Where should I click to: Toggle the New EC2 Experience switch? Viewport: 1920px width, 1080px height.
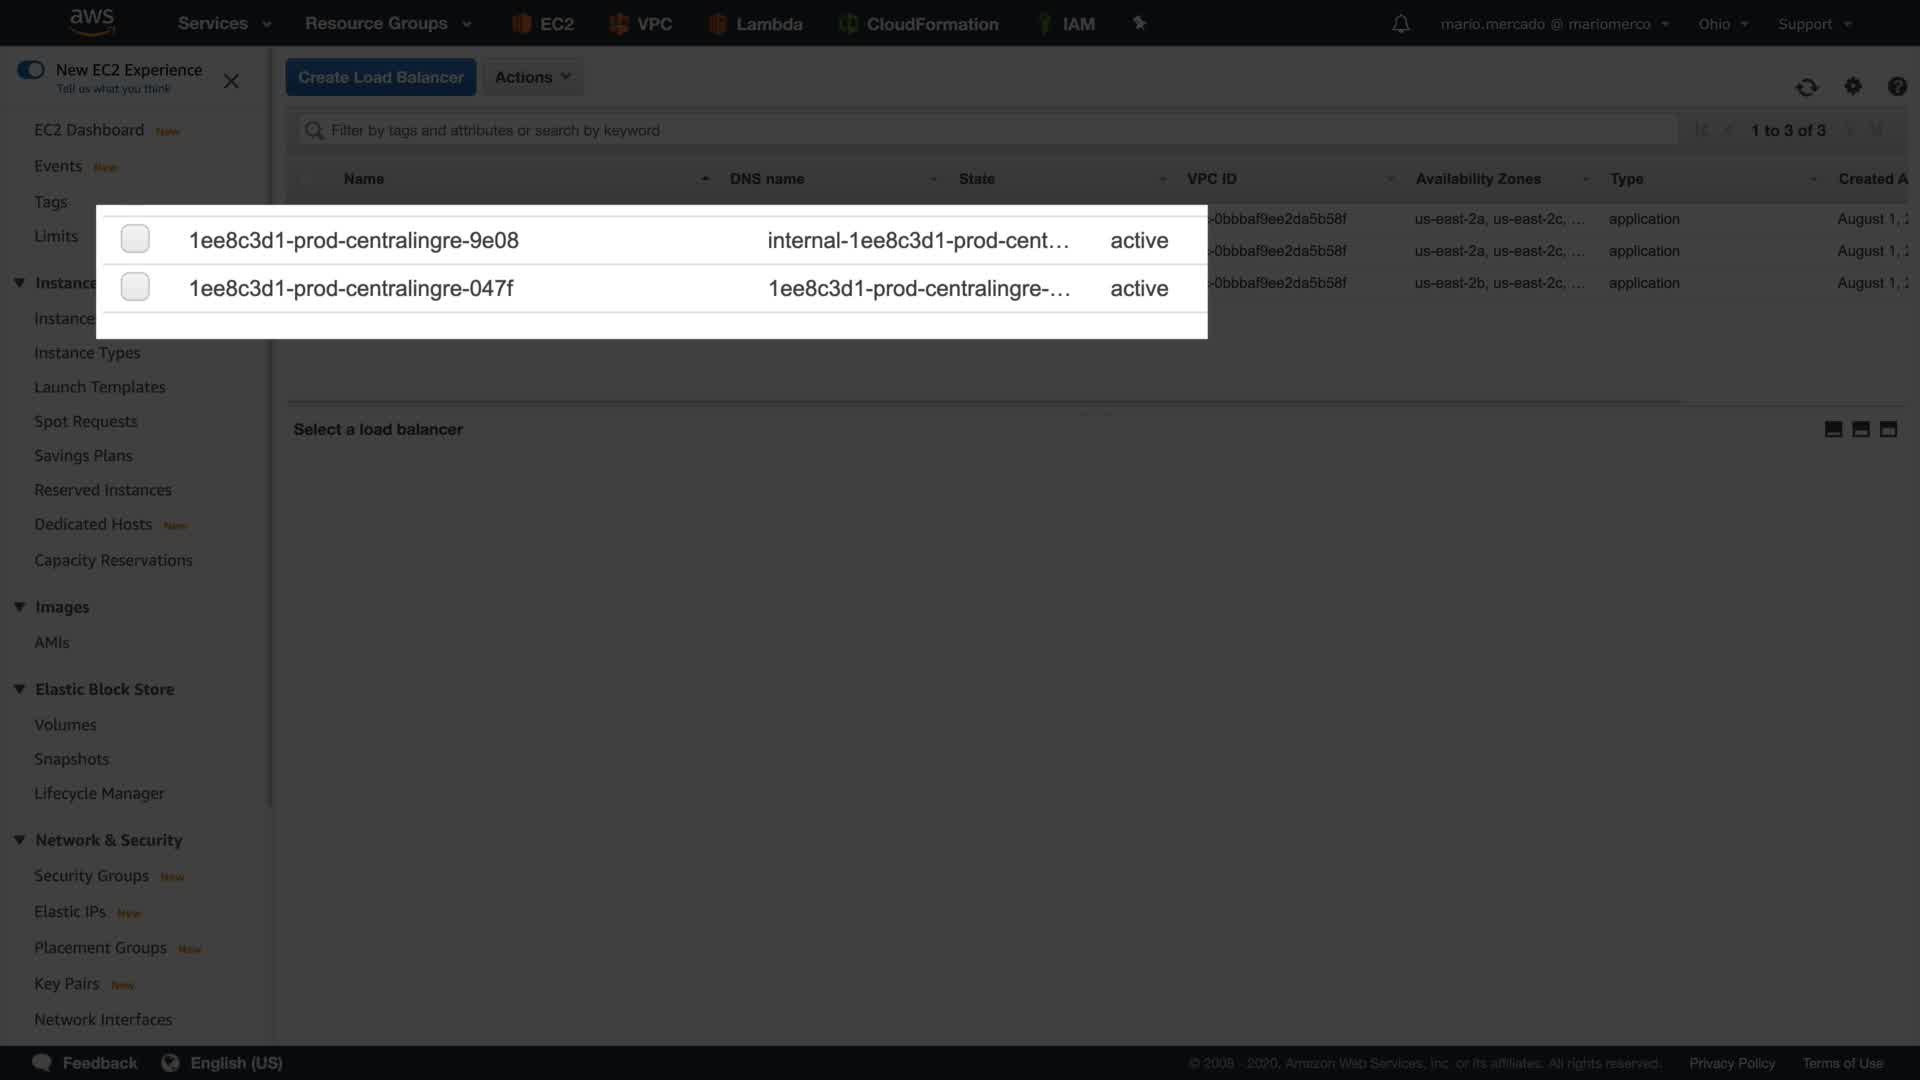(x=31, y=70)
